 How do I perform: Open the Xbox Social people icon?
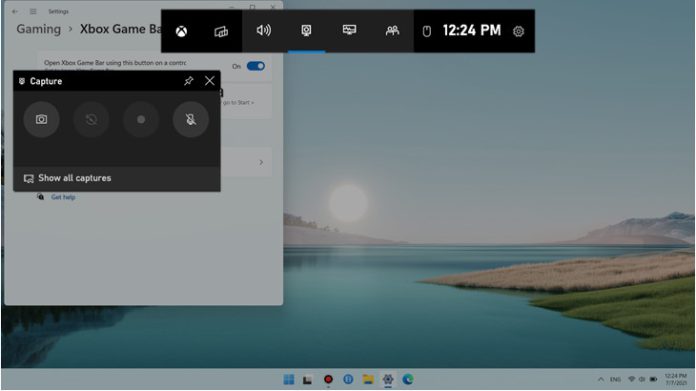point(392,30)
